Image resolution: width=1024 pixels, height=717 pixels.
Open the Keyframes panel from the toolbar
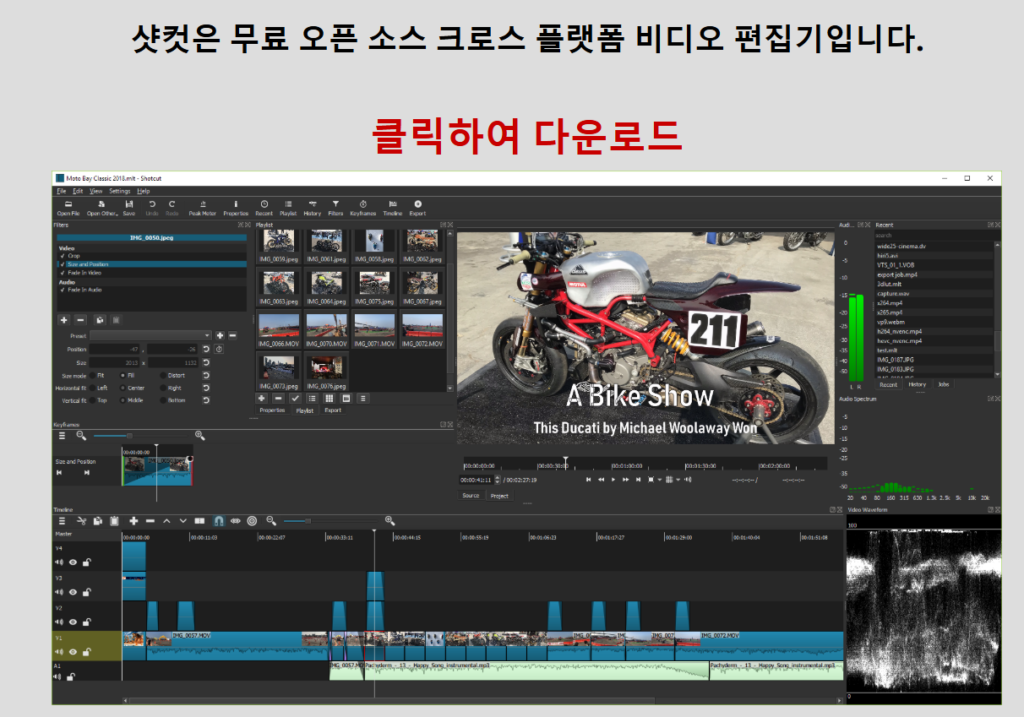[x=362, y=205]
